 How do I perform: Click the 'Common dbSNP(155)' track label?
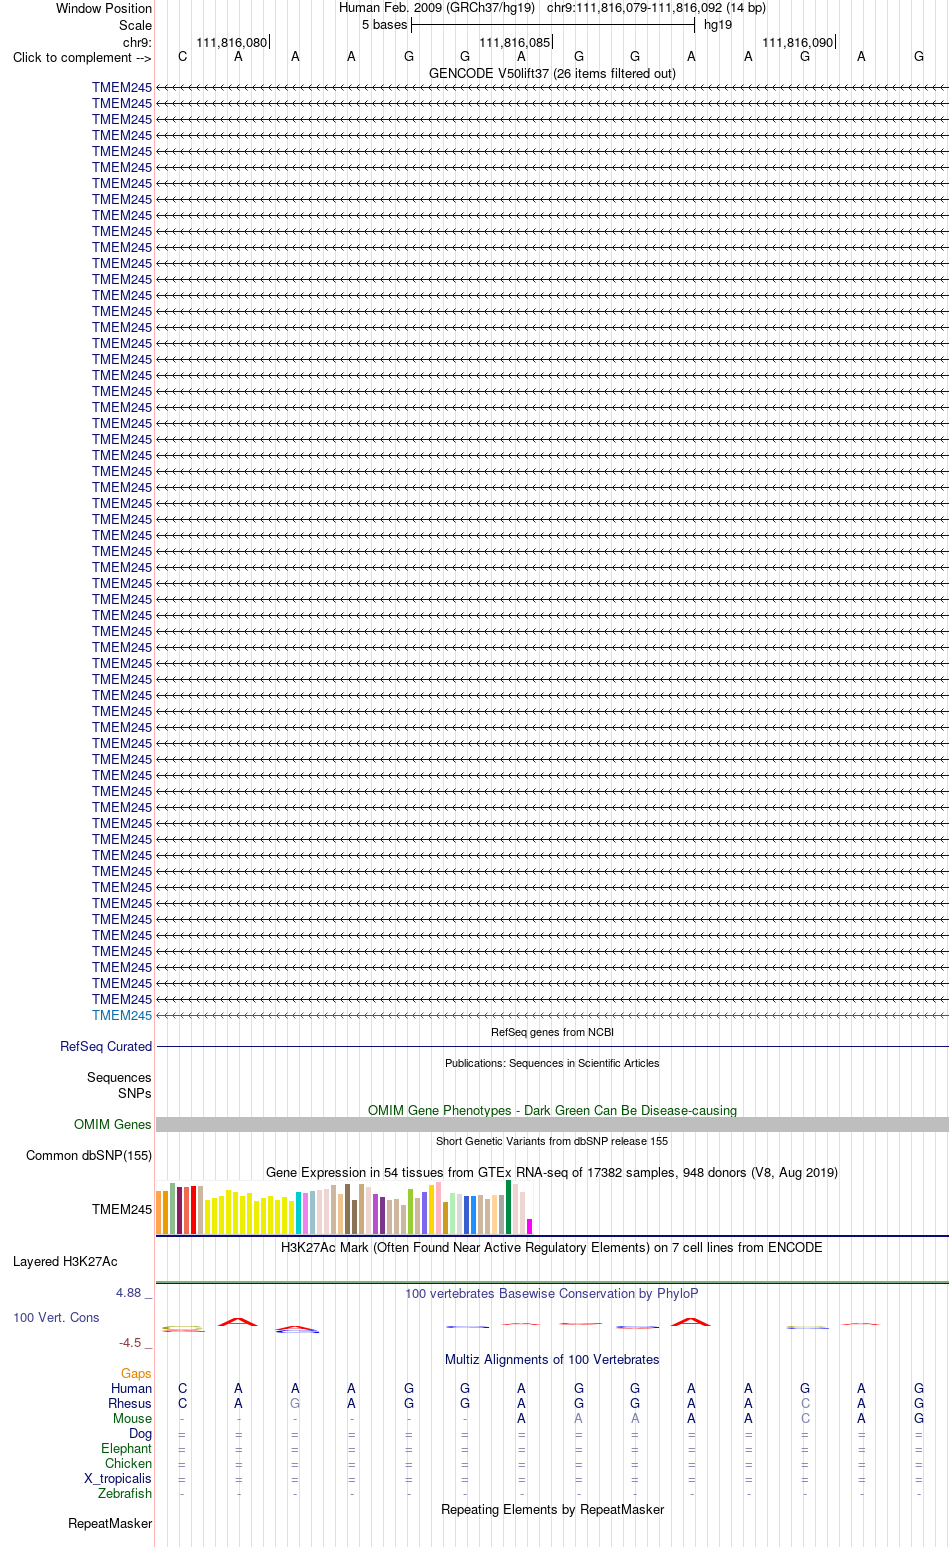pyautogui.click(x=89, y=1155)
